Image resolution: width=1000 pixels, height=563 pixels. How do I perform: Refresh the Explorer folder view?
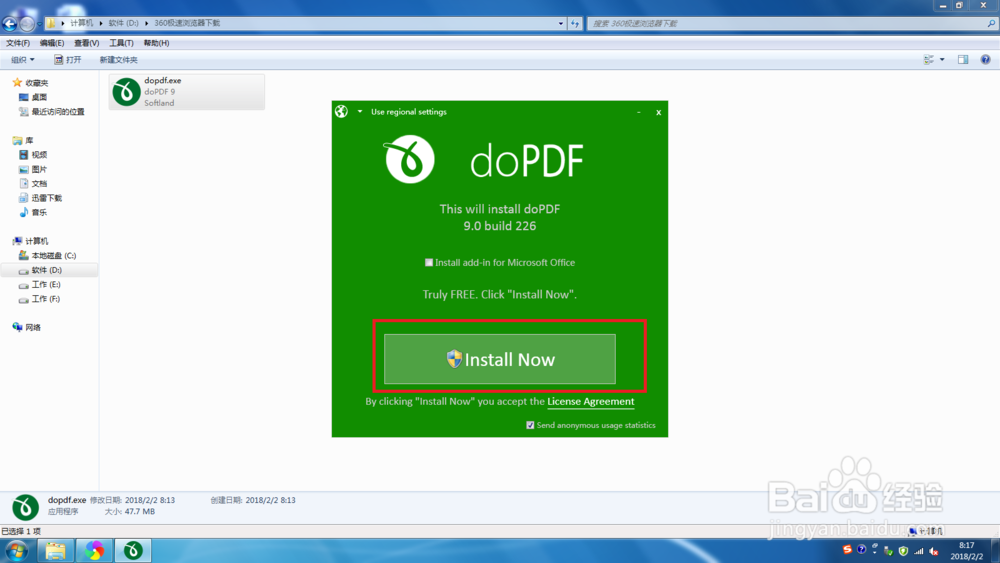coord(575,24)
